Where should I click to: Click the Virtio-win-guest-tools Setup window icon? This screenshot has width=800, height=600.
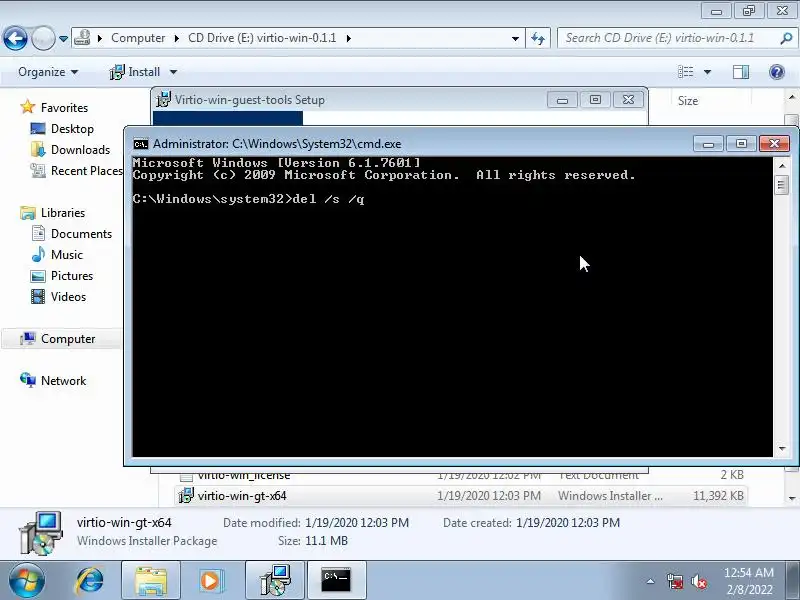(x=163, y=99)
